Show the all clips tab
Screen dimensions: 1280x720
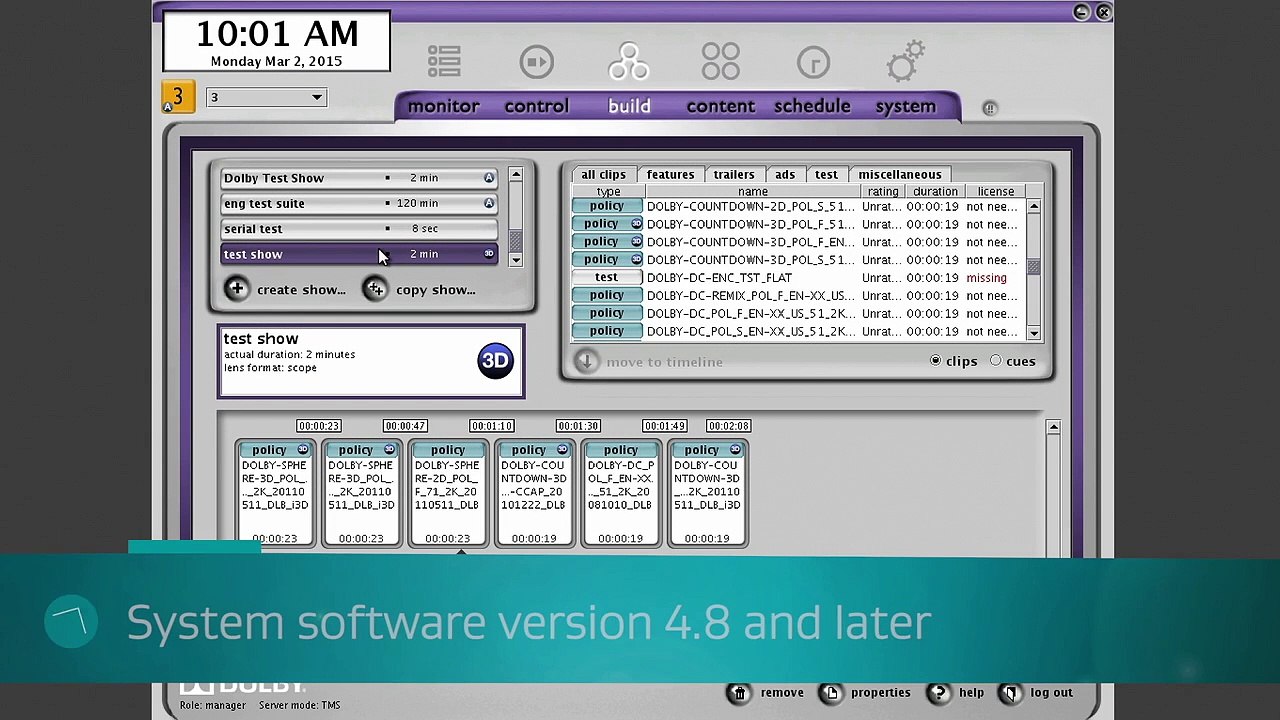tap(603, 174)
